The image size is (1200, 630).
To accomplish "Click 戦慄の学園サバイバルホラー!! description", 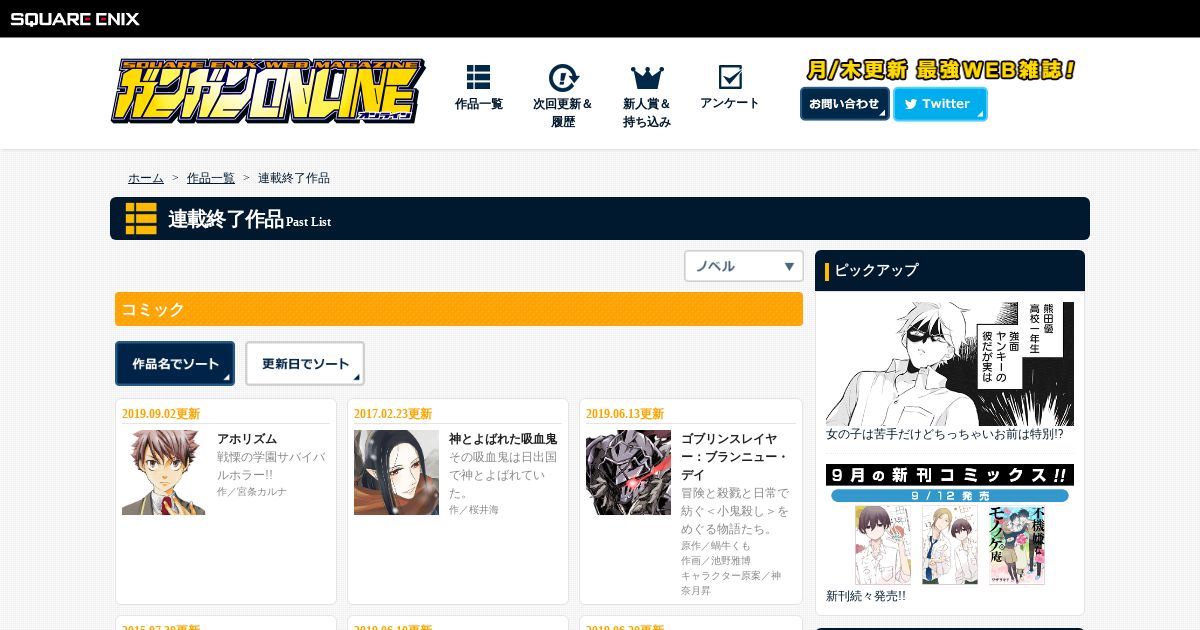I will [270, 465].
